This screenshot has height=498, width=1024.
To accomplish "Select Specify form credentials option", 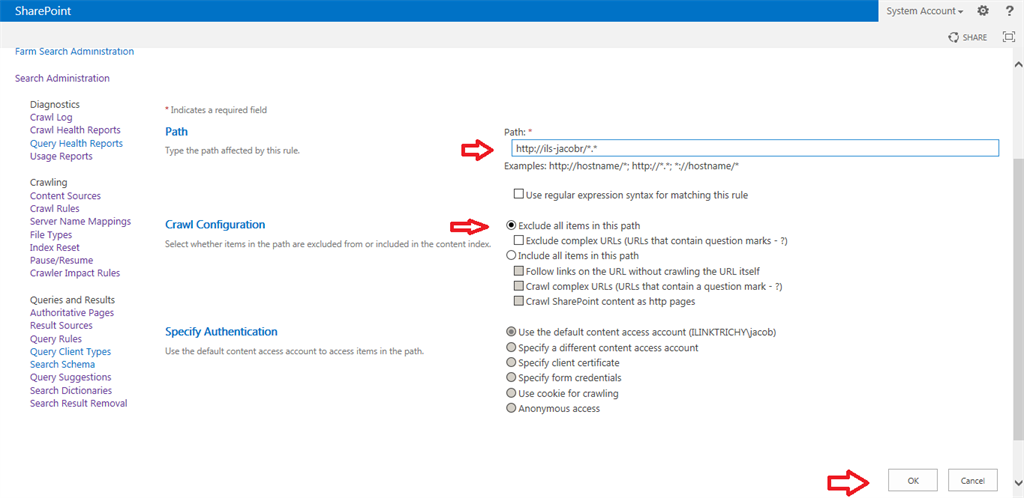I will 511,378.
